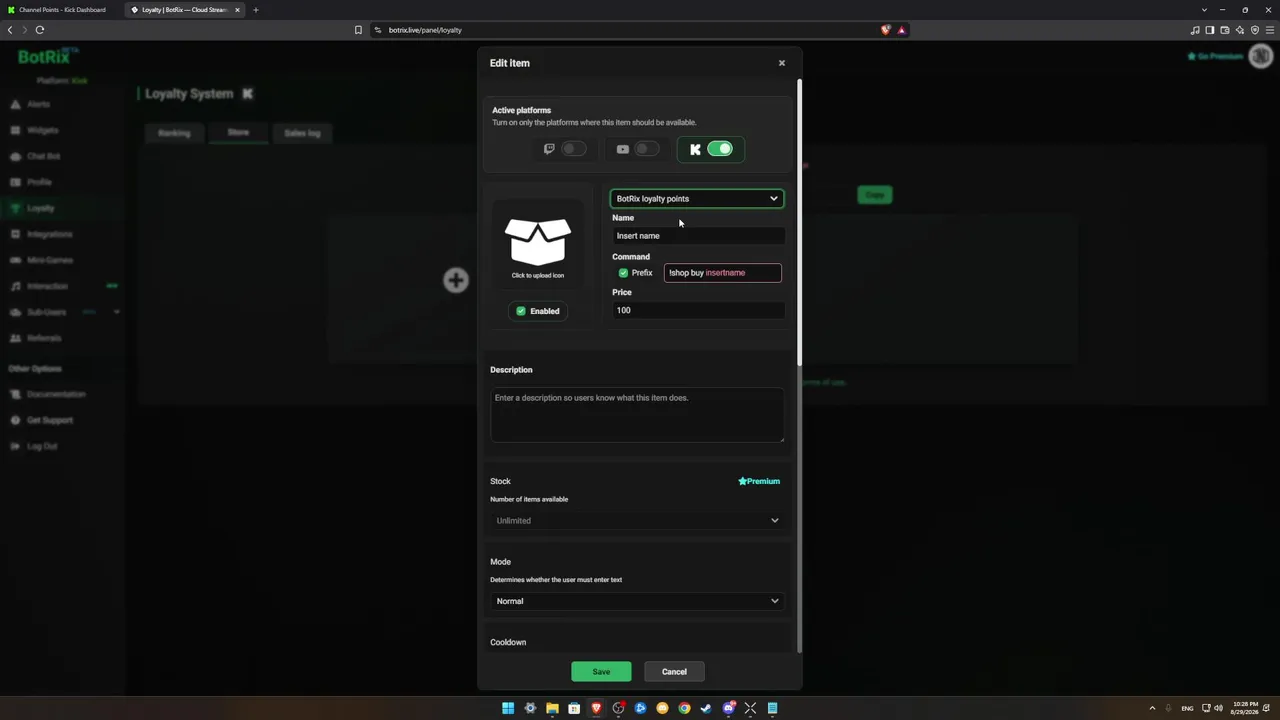Close the Edit item dialog with X

[x=782, y=63]
